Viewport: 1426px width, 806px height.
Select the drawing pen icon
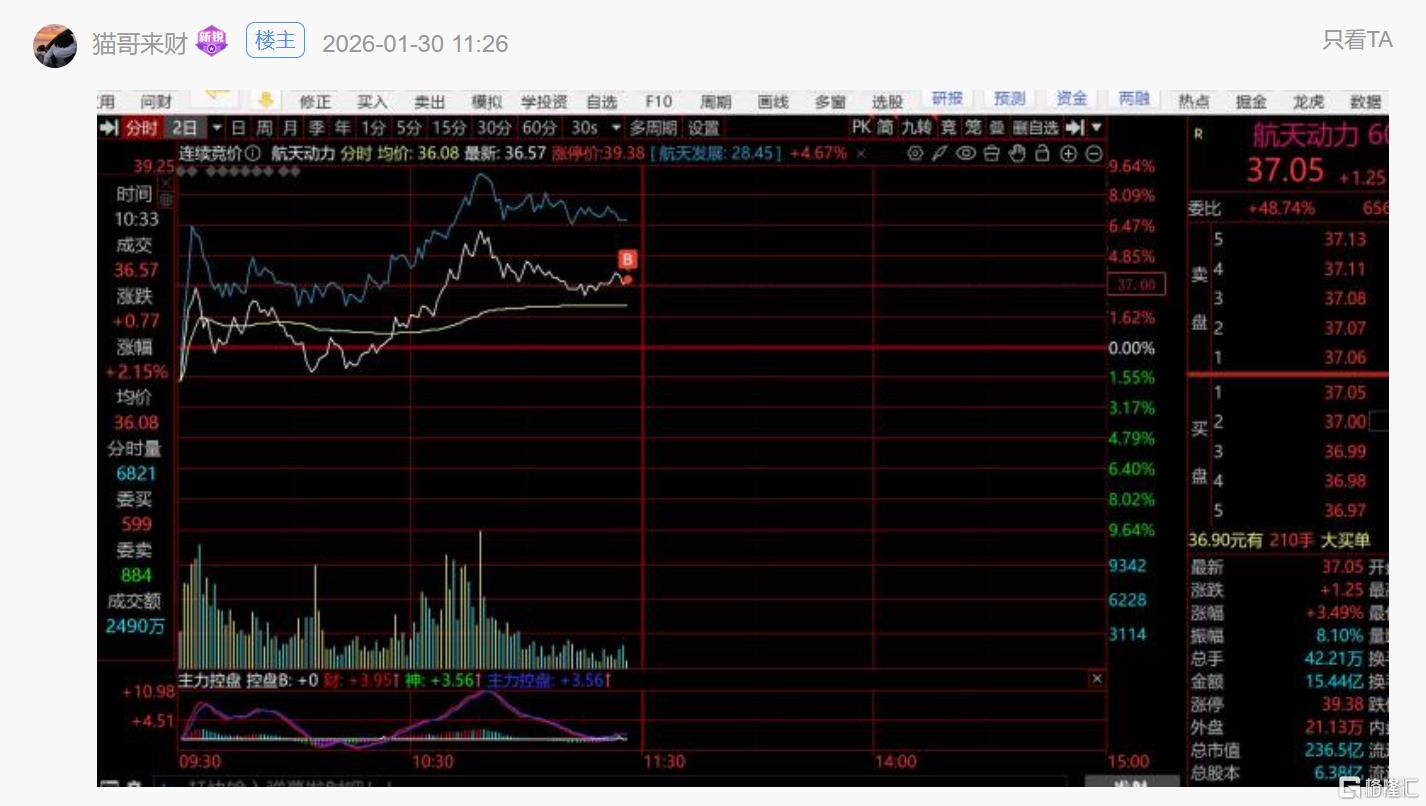pos(940,153)
